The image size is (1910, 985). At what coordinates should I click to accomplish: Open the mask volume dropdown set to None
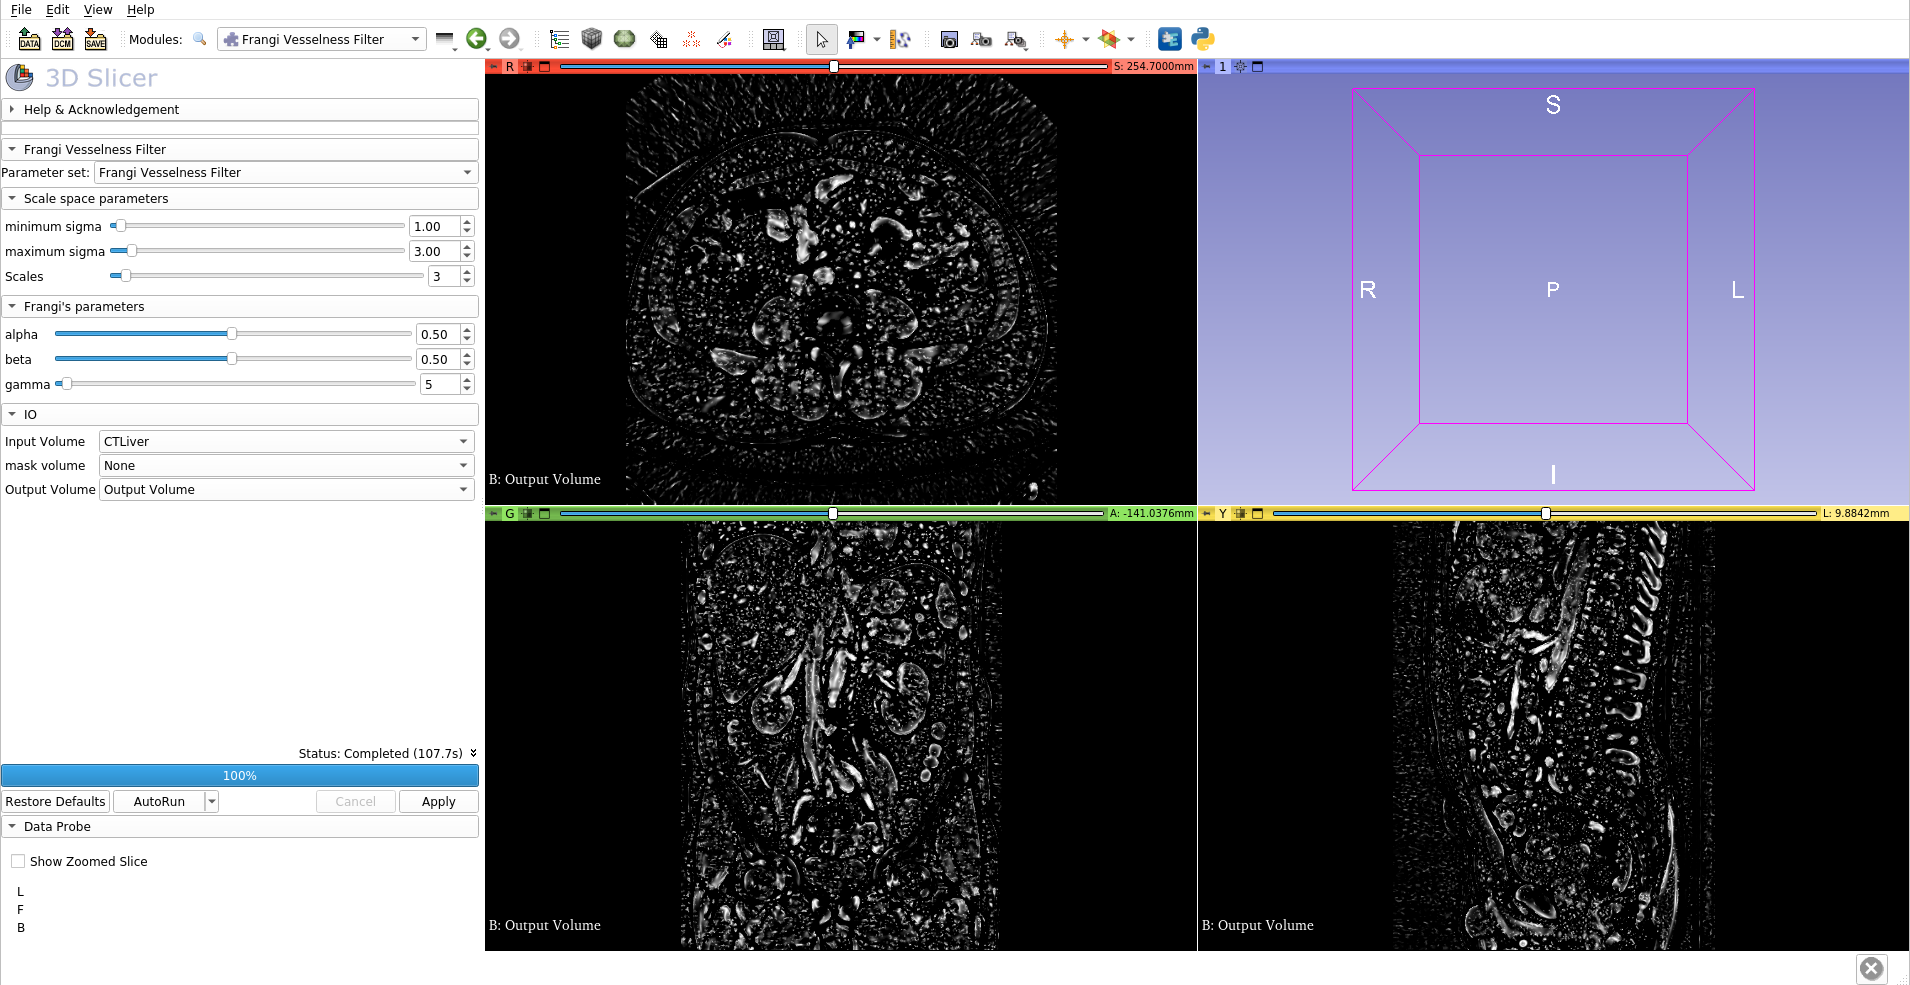pos(285,465)
